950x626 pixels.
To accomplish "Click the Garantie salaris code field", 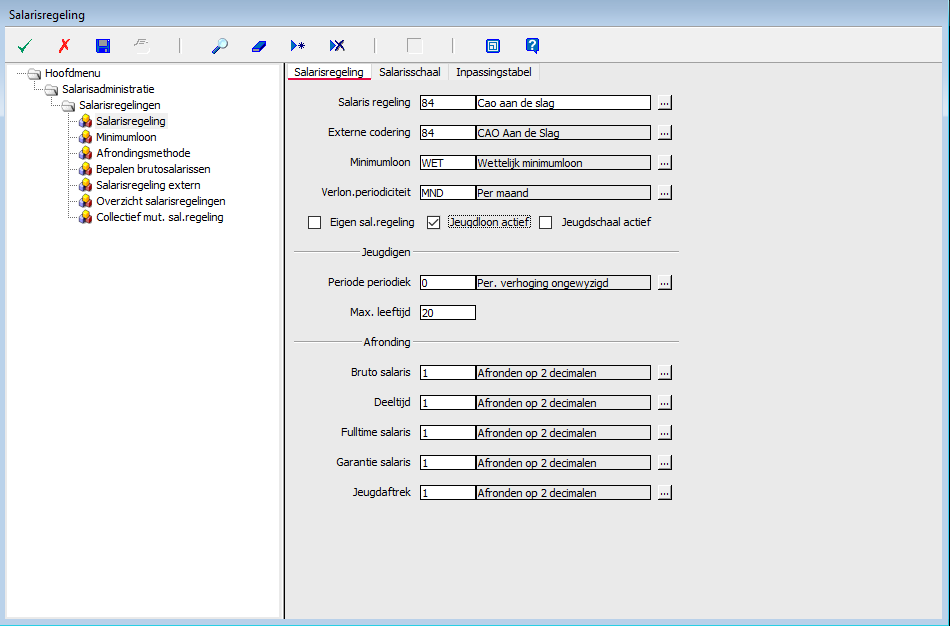I will click(448, 462).
